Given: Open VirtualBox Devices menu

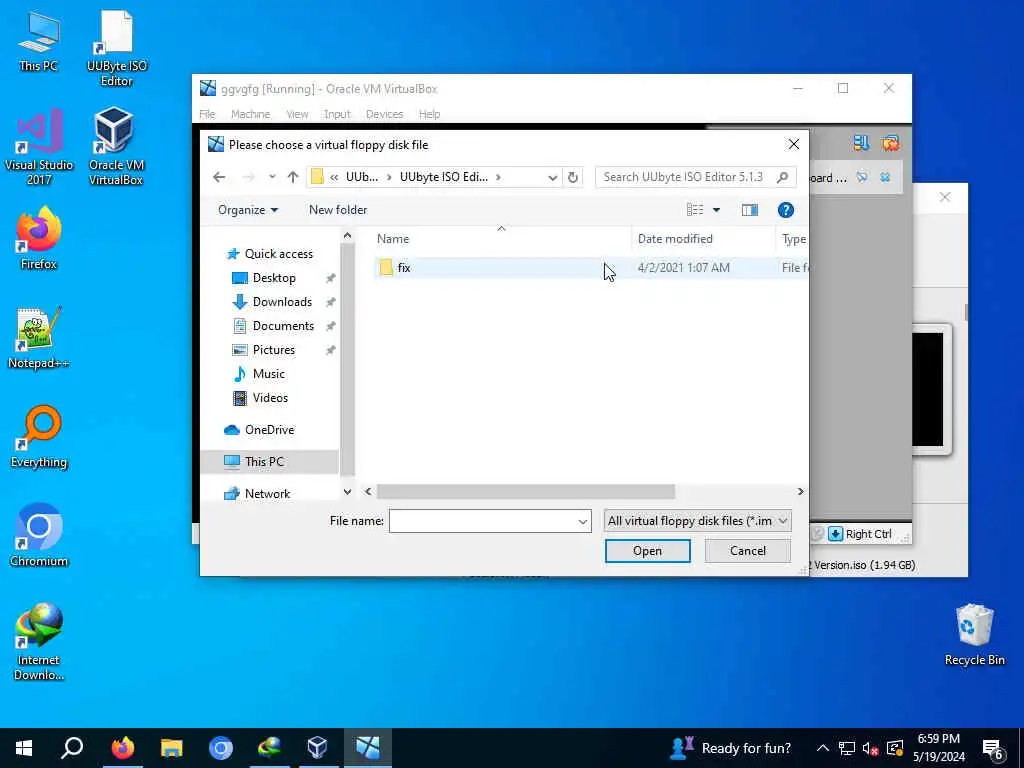Looking at the screenshot, I should pos(384,114).
